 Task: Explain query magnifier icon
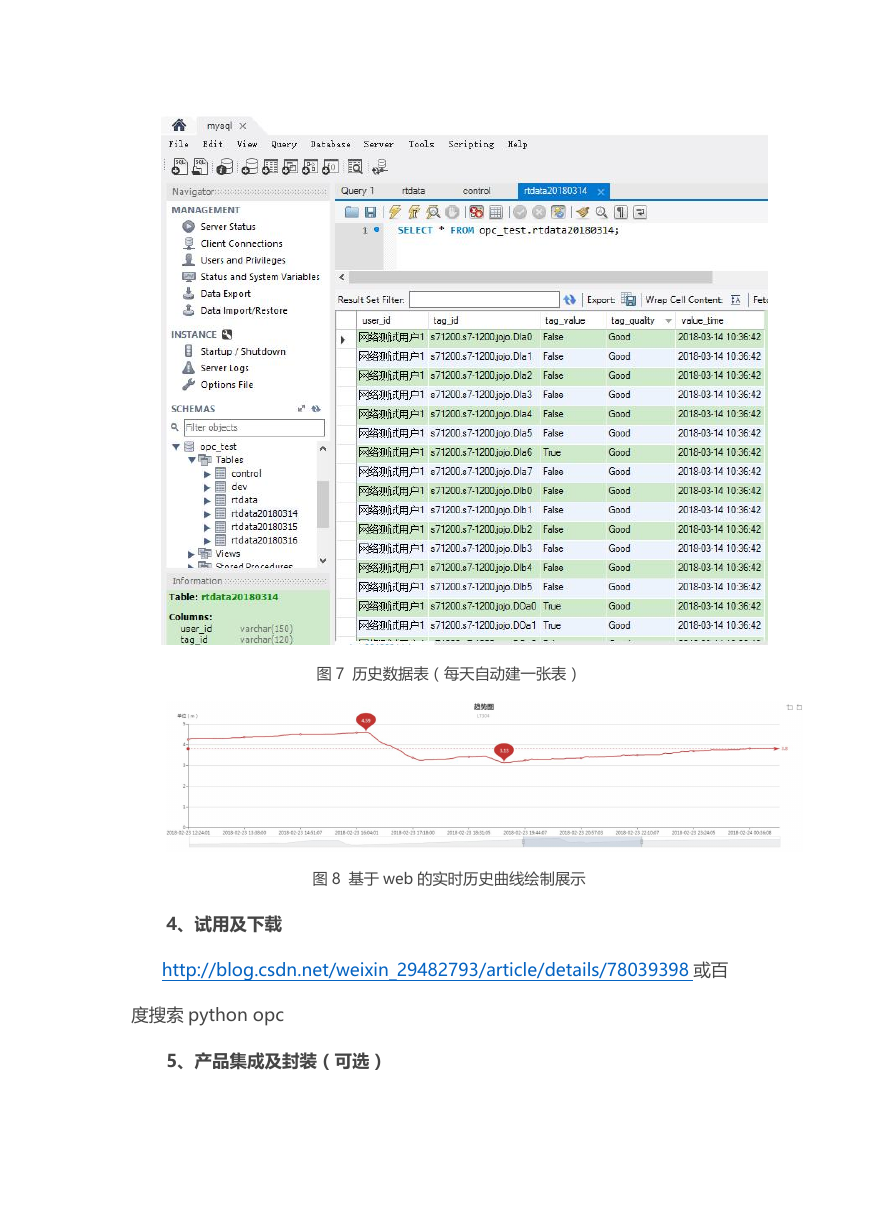[433, 213]
